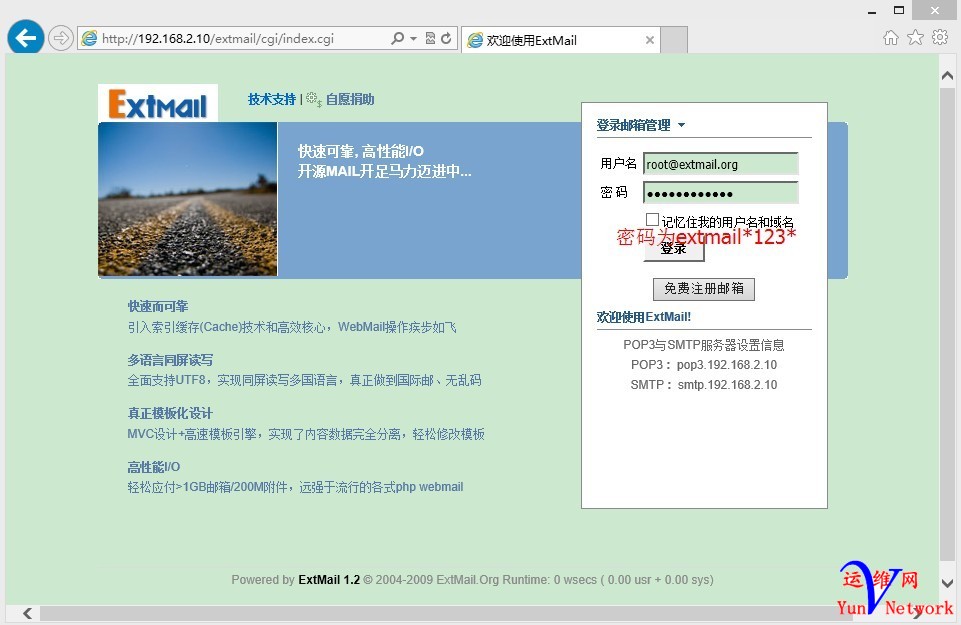Open Favorites star icon
Viewport: 961px width, 625px height.
(915, 38)
